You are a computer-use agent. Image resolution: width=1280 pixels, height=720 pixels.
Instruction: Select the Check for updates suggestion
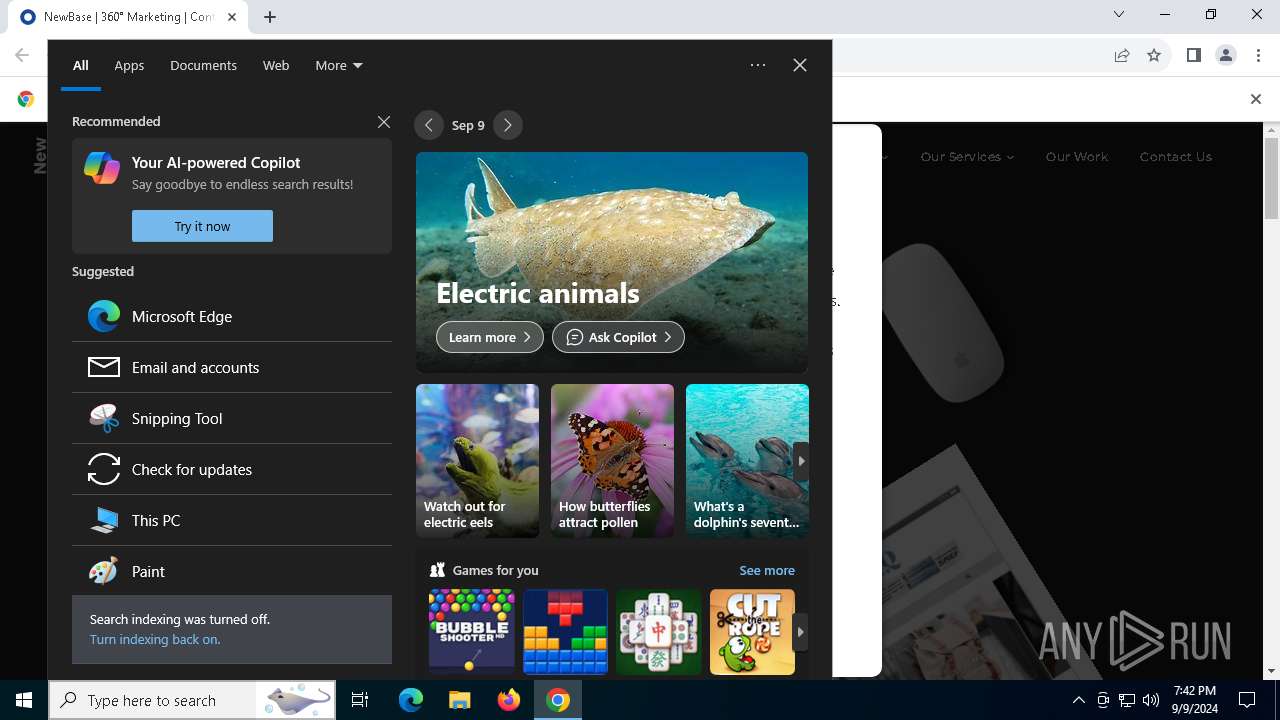[232, 469]
